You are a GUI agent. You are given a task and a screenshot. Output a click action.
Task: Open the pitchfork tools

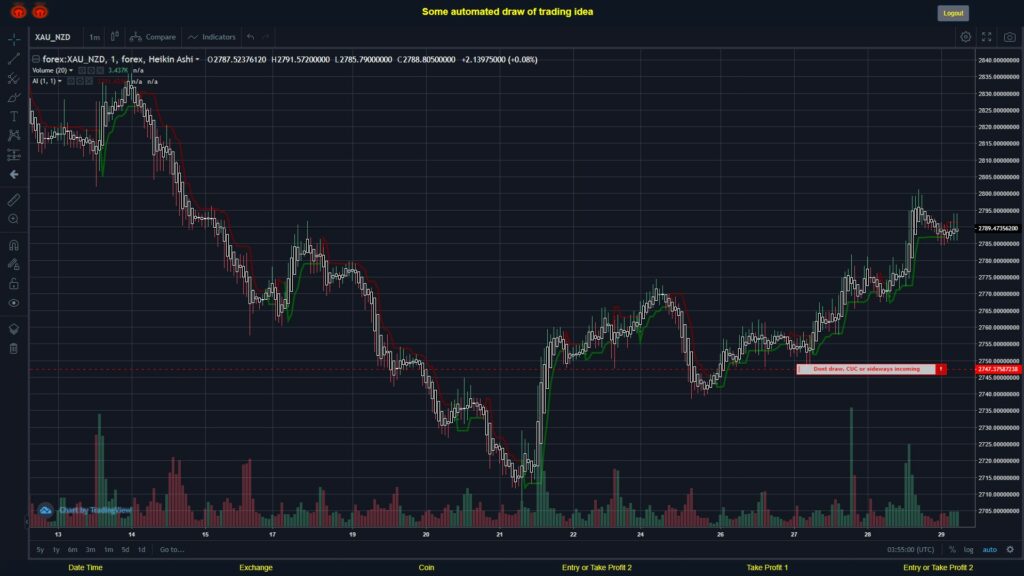tap(14, 78)
